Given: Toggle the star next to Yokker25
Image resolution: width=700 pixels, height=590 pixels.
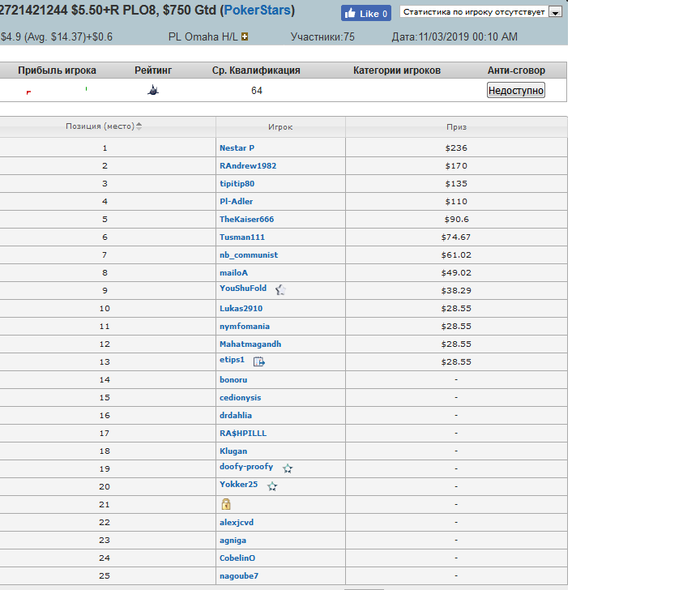Looking at the screenshot, I should 272,486.
